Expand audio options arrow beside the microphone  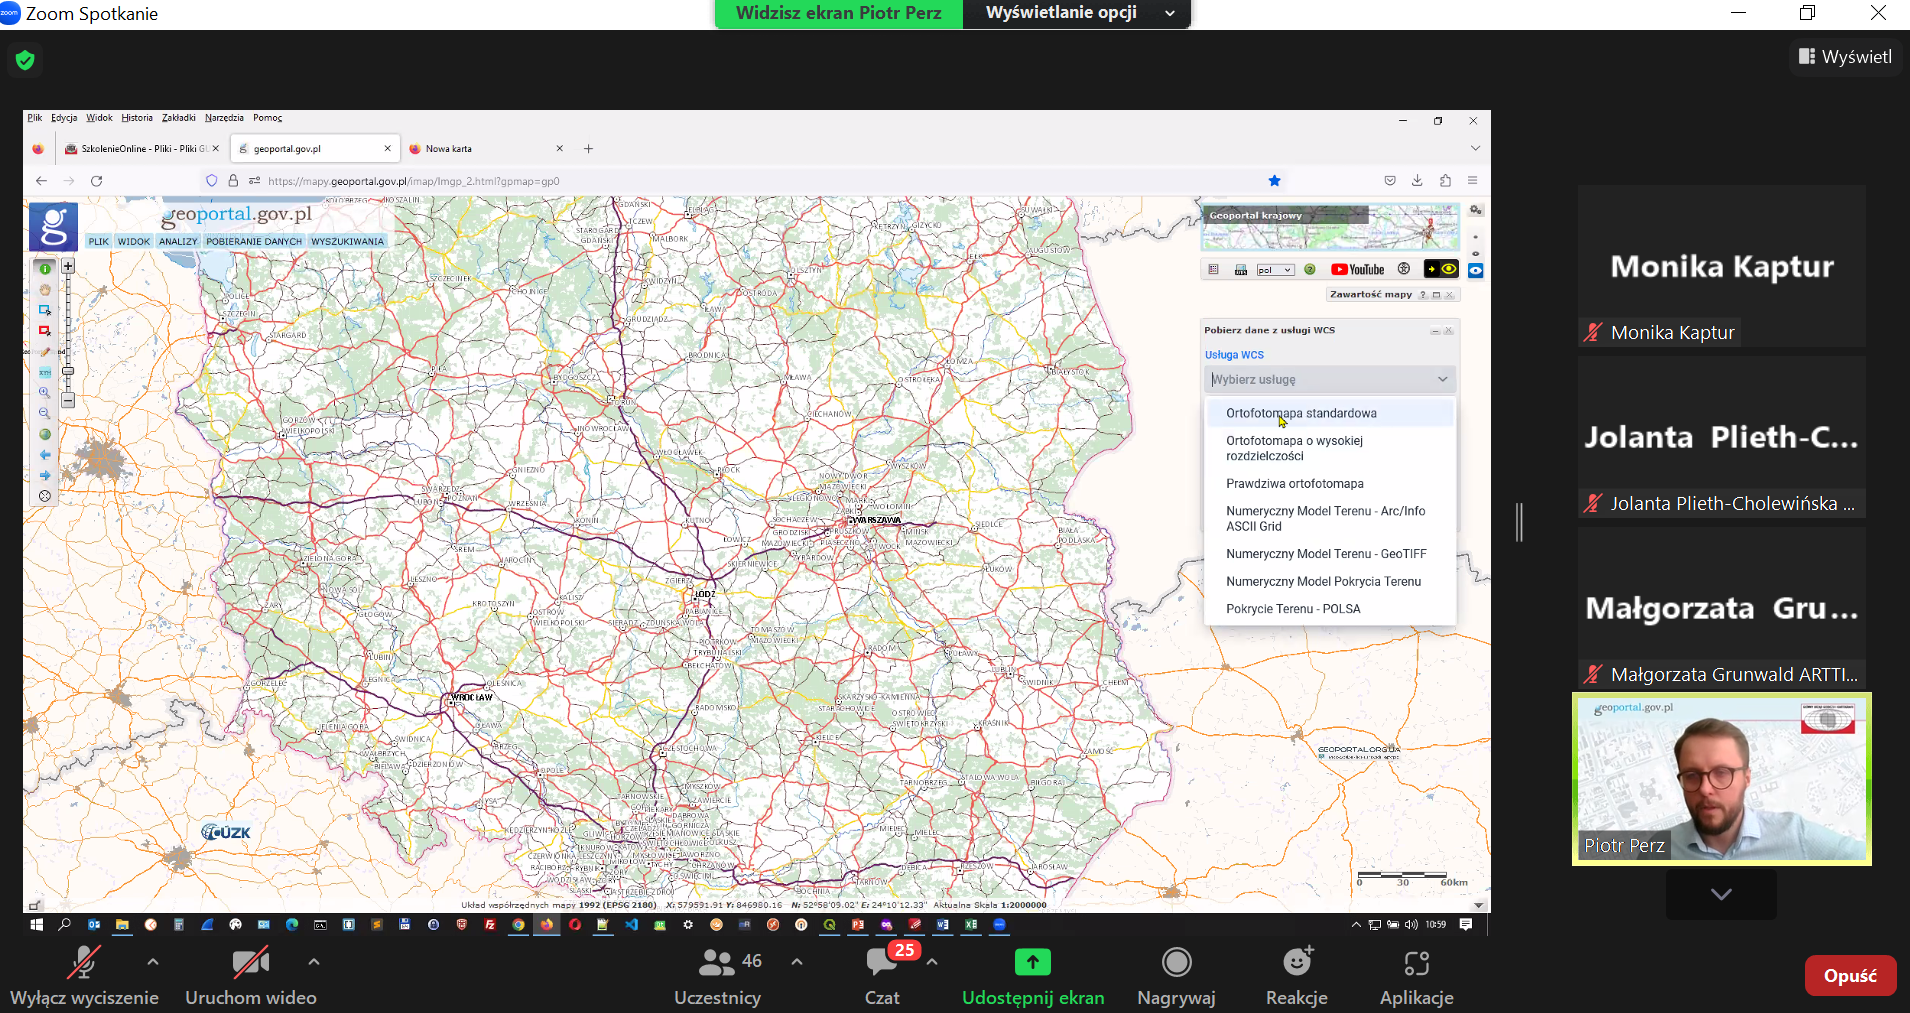point(153,962)
